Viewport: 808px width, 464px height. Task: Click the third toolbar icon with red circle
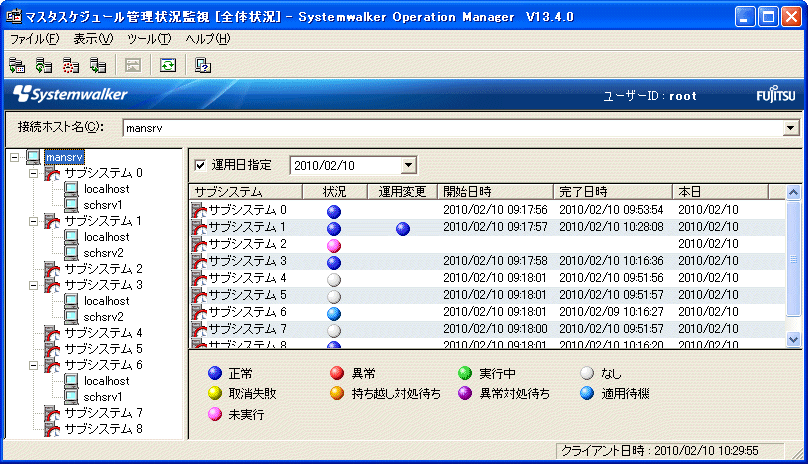pos(71,65)
